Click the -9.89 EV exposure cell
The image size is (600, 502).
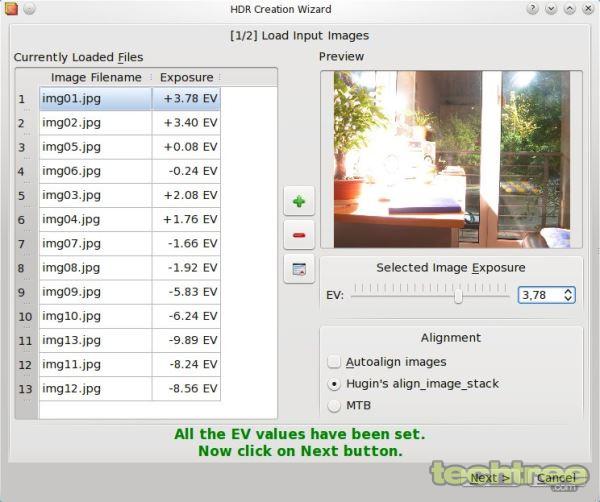pos(186,340)
